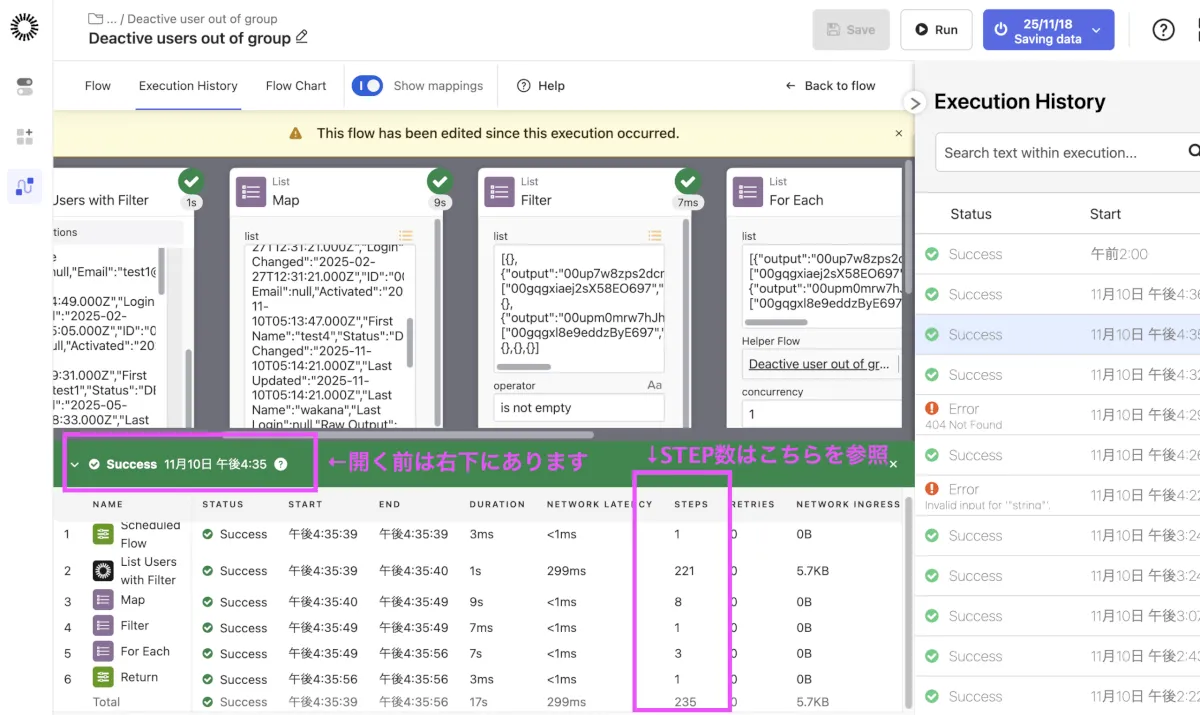The height and width of the screenshot is (715, 1200).
Task: Open the help question mark icon top right
Action: (1163, 30)
